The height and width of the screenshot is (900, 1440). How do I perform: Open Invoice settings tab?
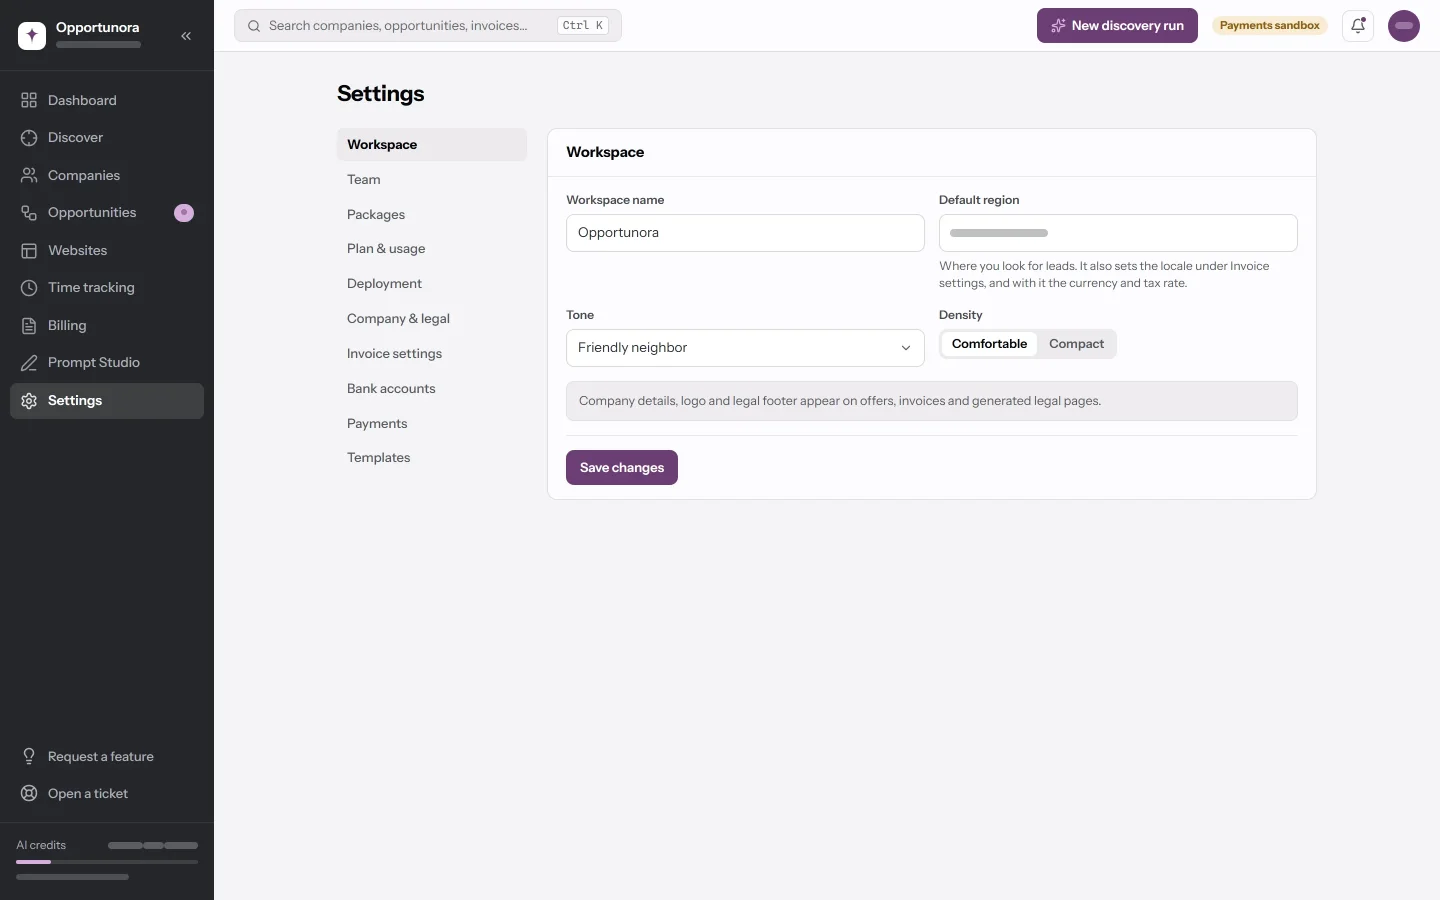click(432, 354)
